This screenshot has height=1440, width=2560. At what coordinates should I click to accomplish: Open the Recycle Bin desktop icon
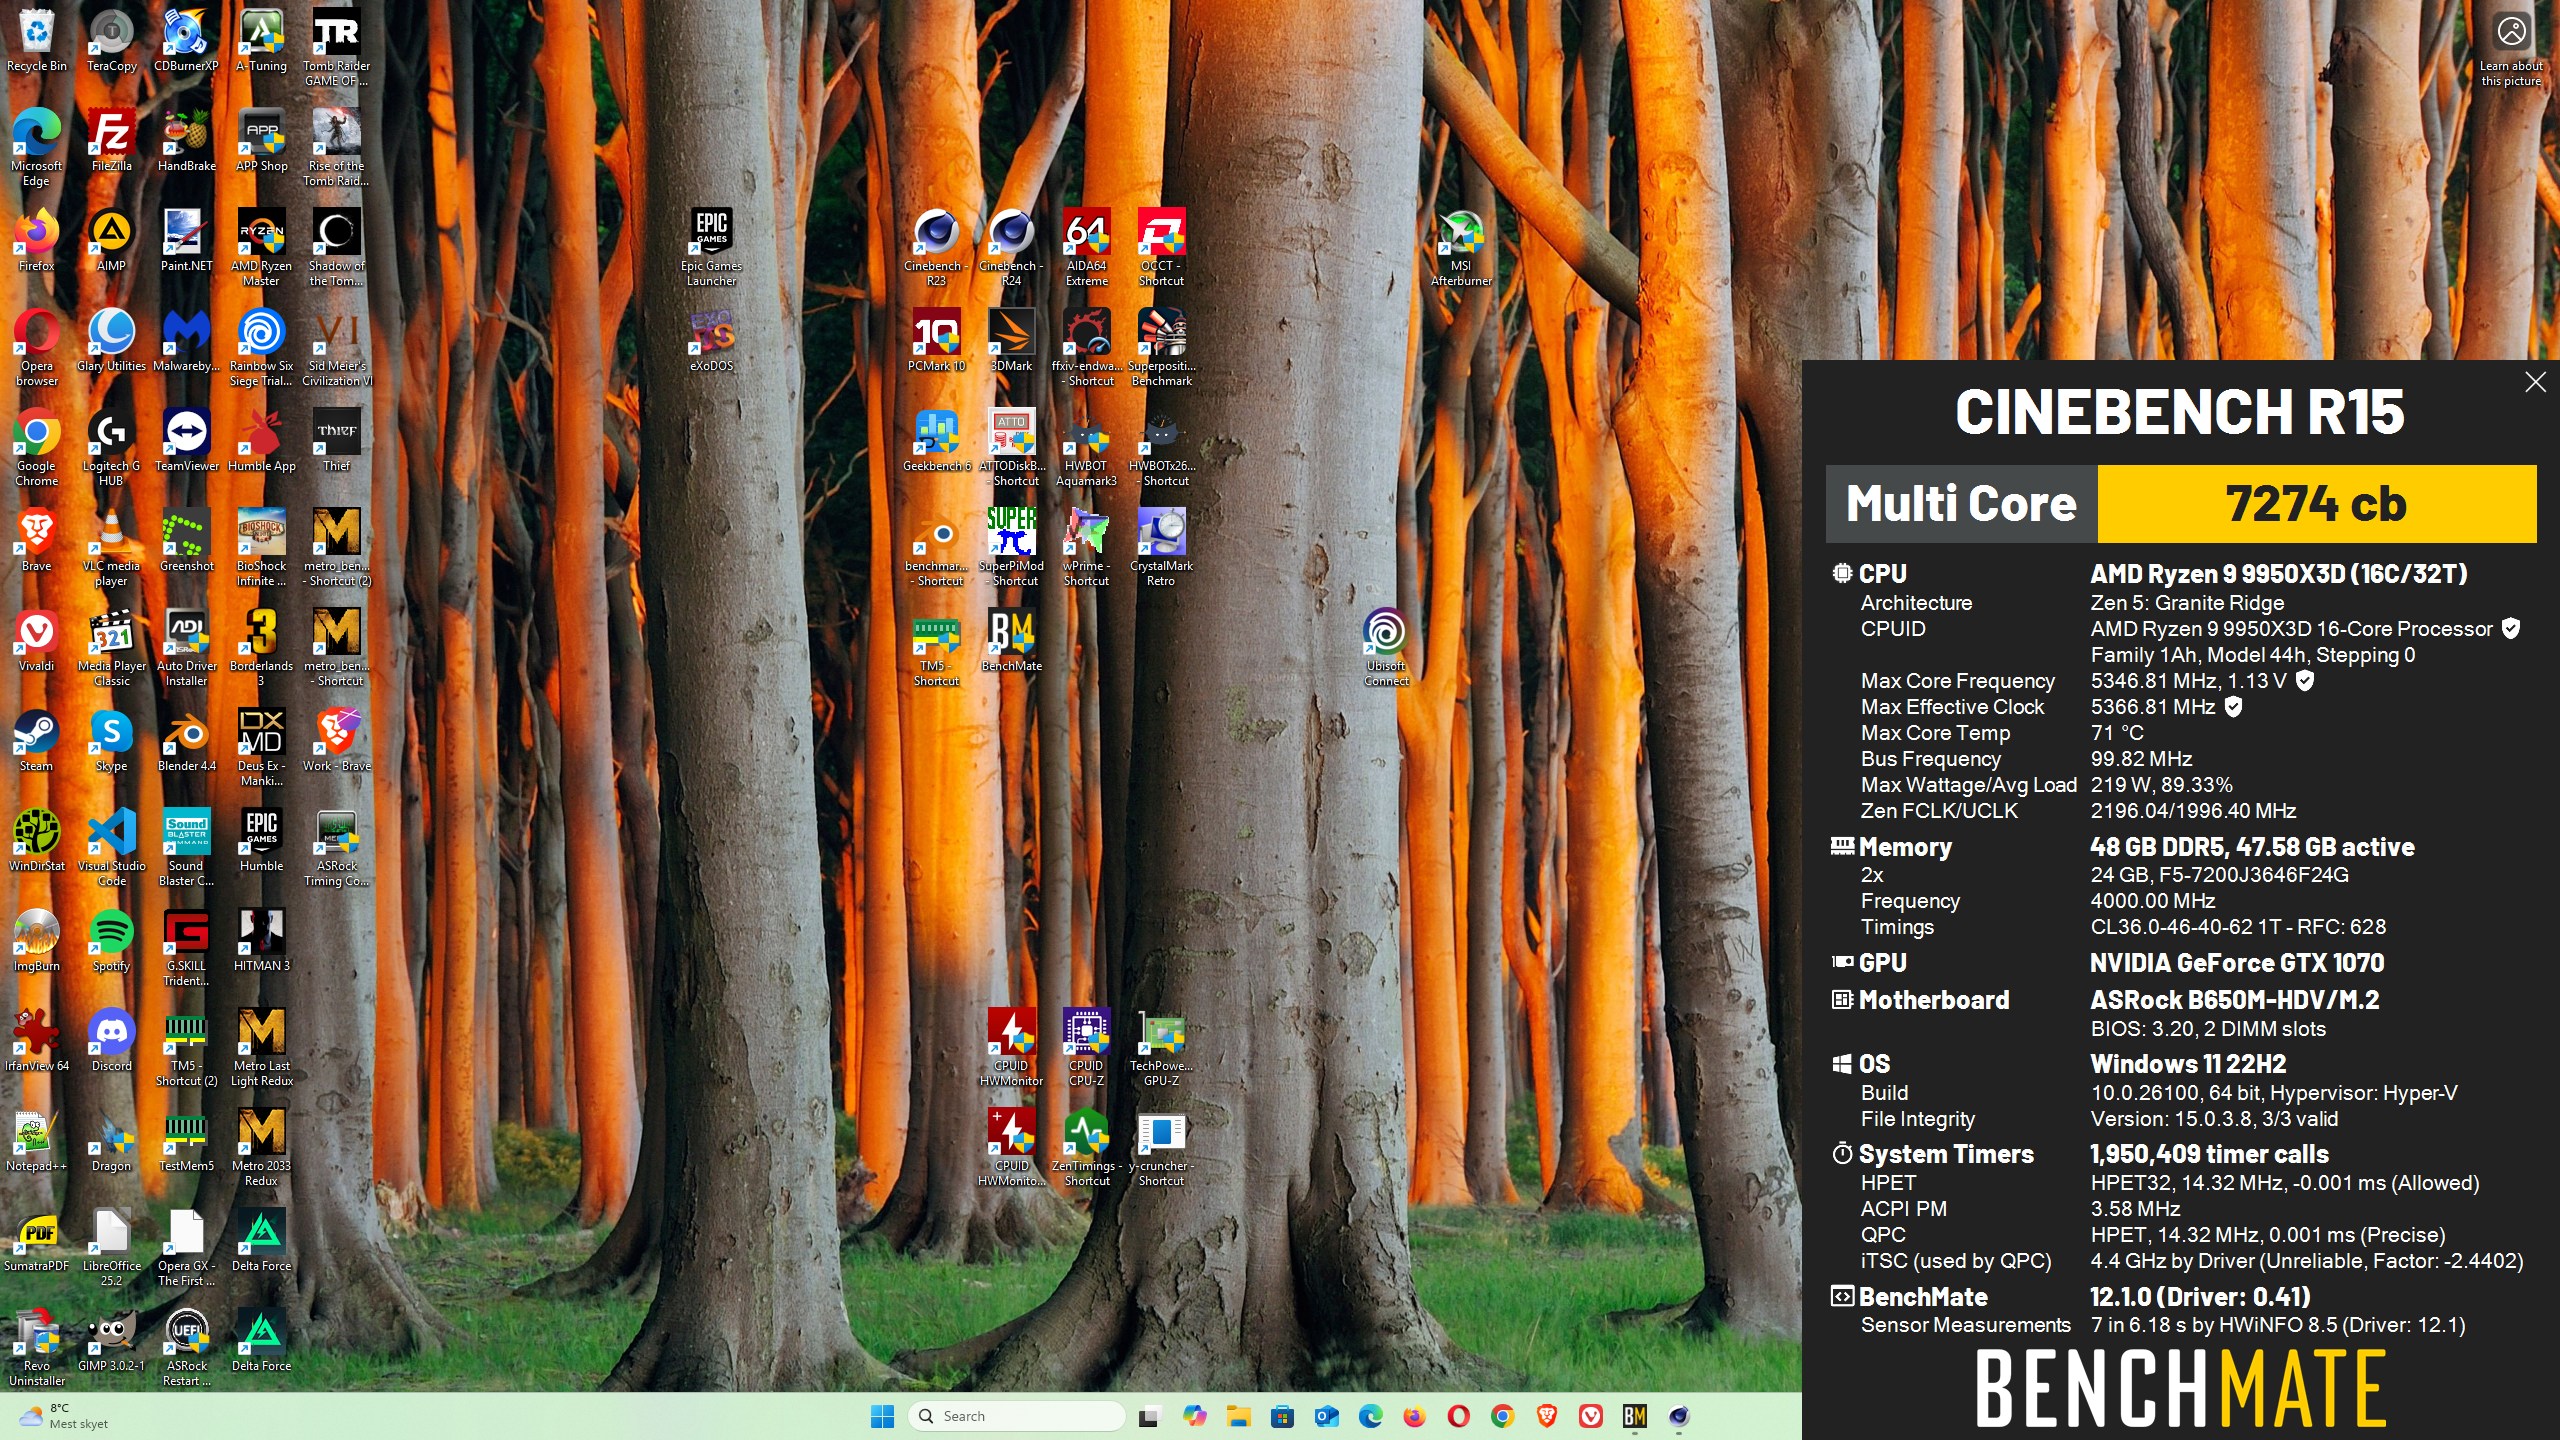[36, 40]
